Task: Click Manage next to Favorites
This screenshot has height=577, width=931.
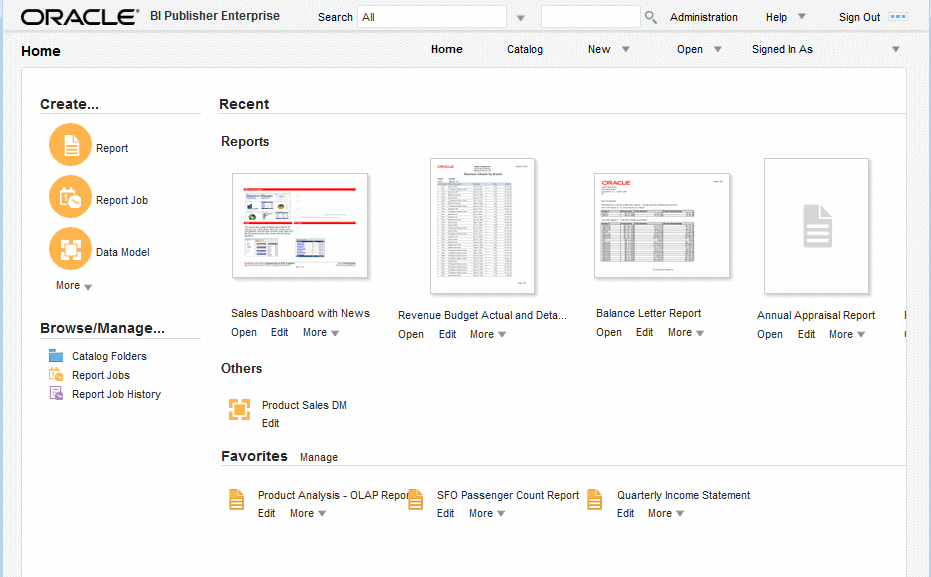Action: (319, 457)
